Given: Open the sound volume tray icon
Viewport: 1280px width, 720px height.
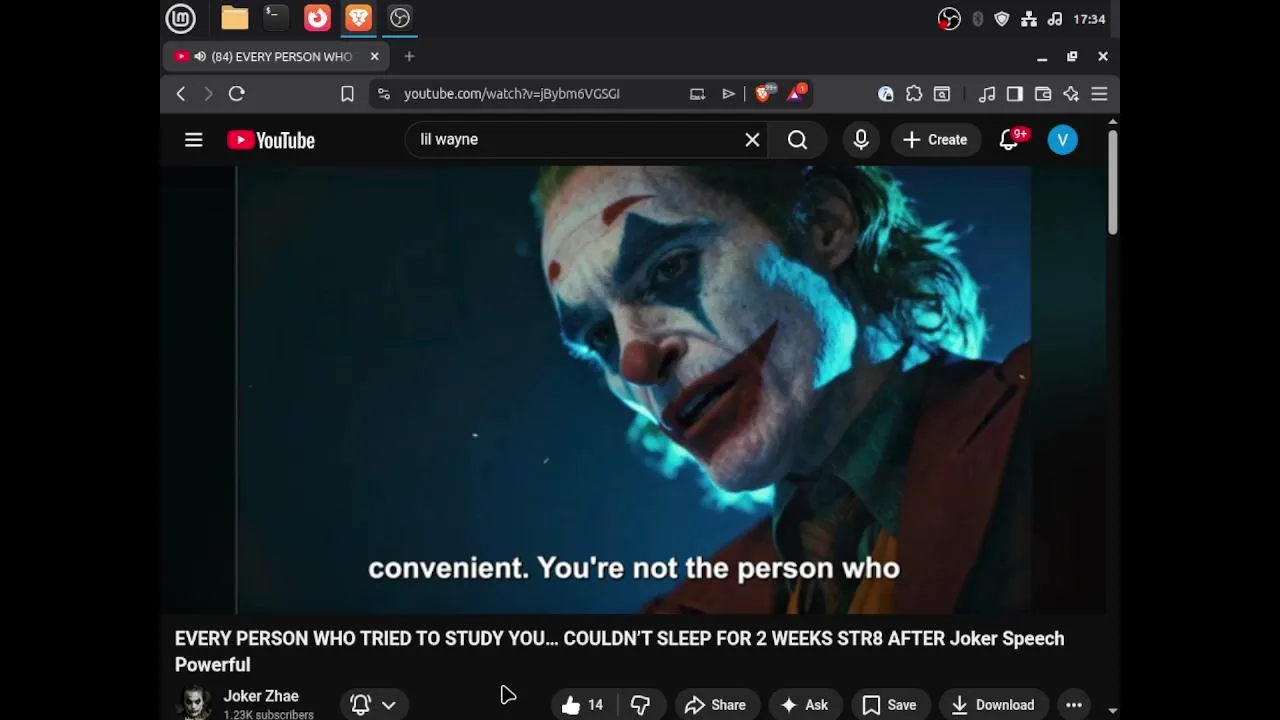Looking at the screenshot, I should (1055, 19).
